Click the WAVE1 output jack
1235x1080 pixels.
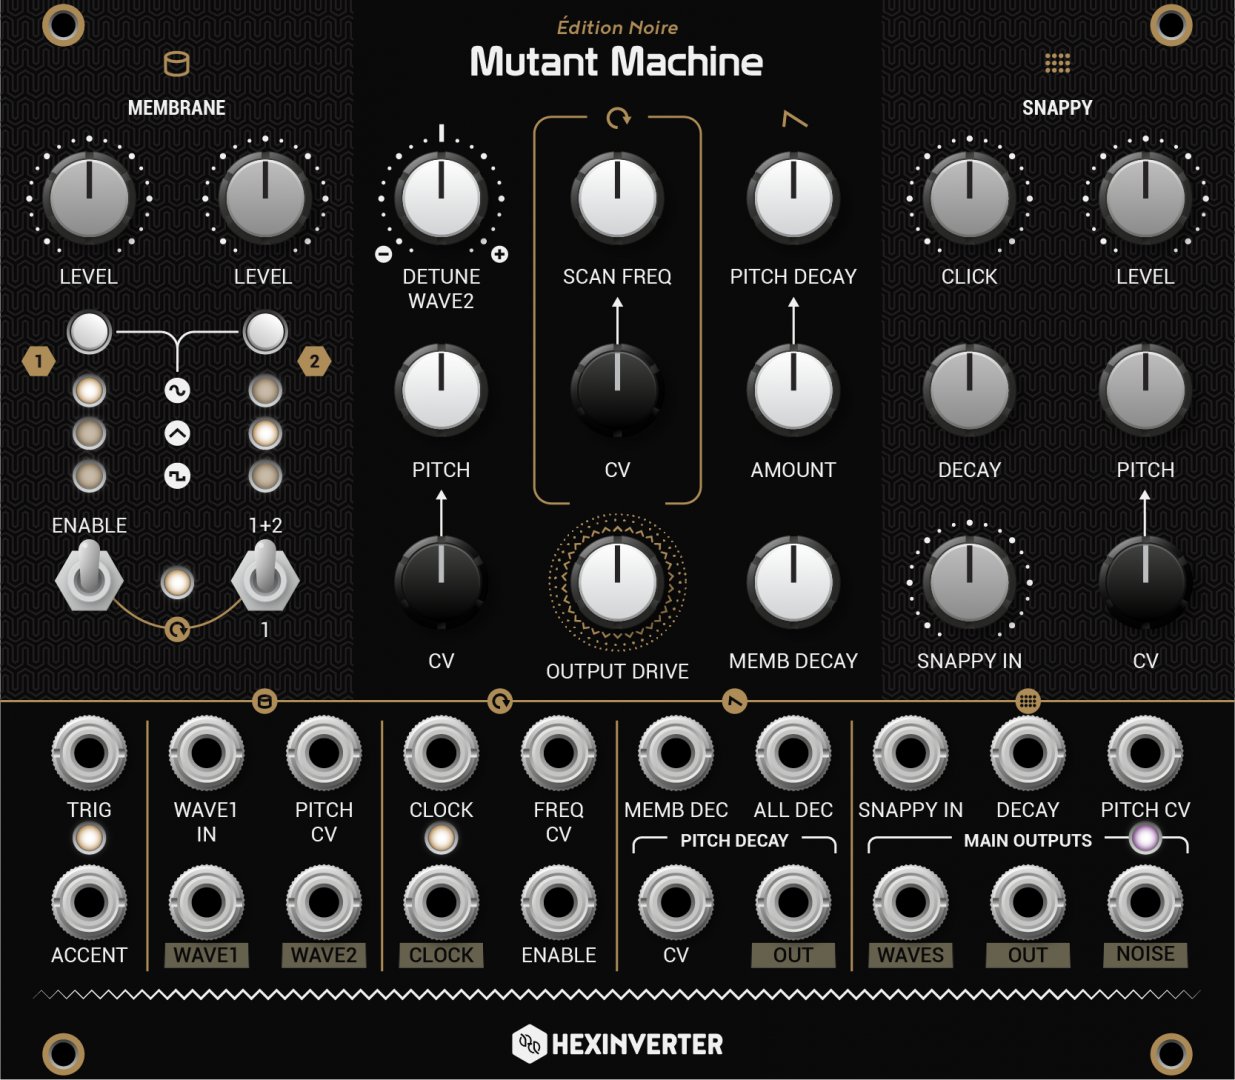pyautogui.click(x=206, y=902)
